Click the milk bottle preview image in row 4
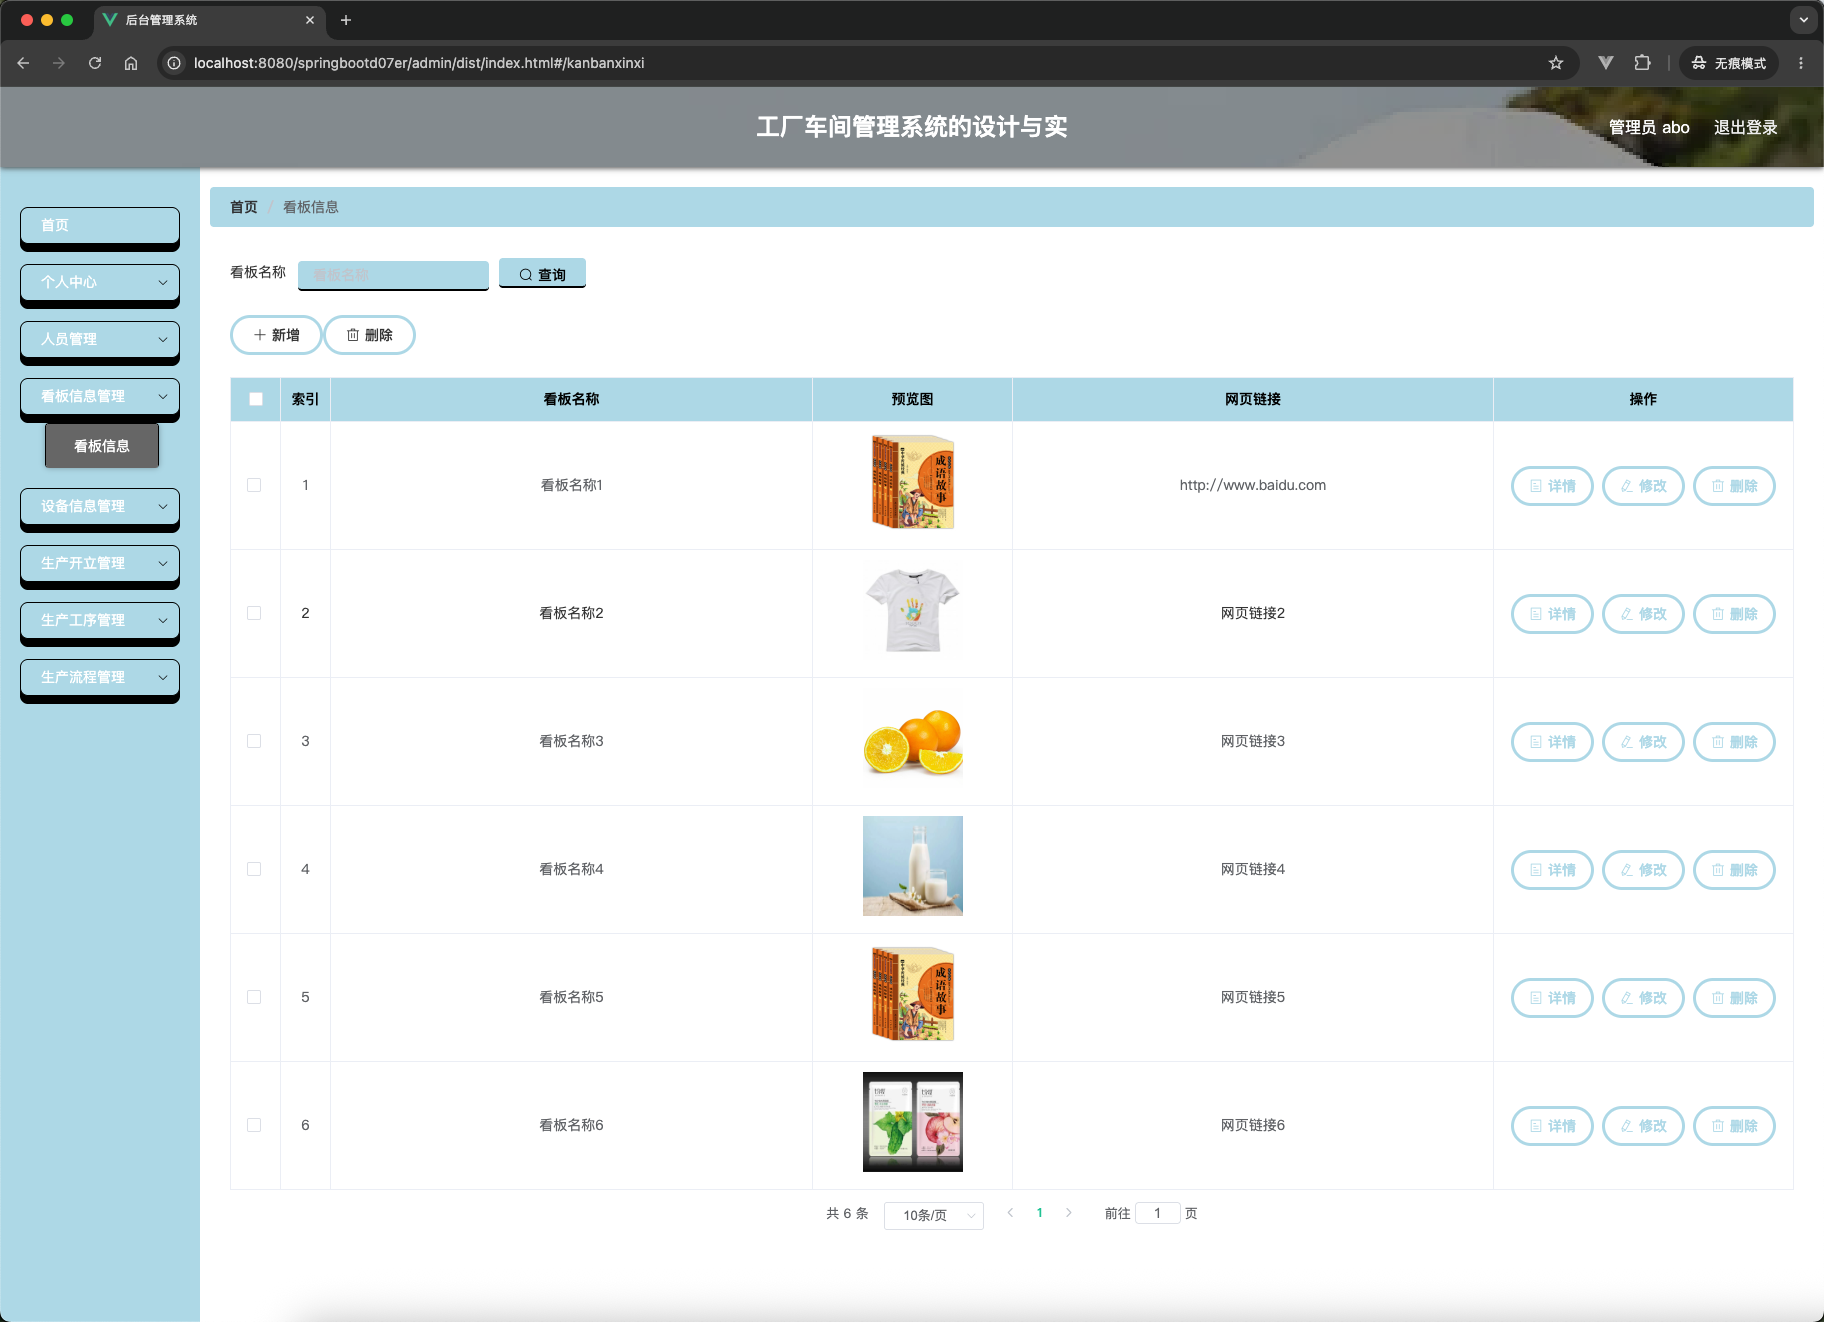 (x=913, y=866)
